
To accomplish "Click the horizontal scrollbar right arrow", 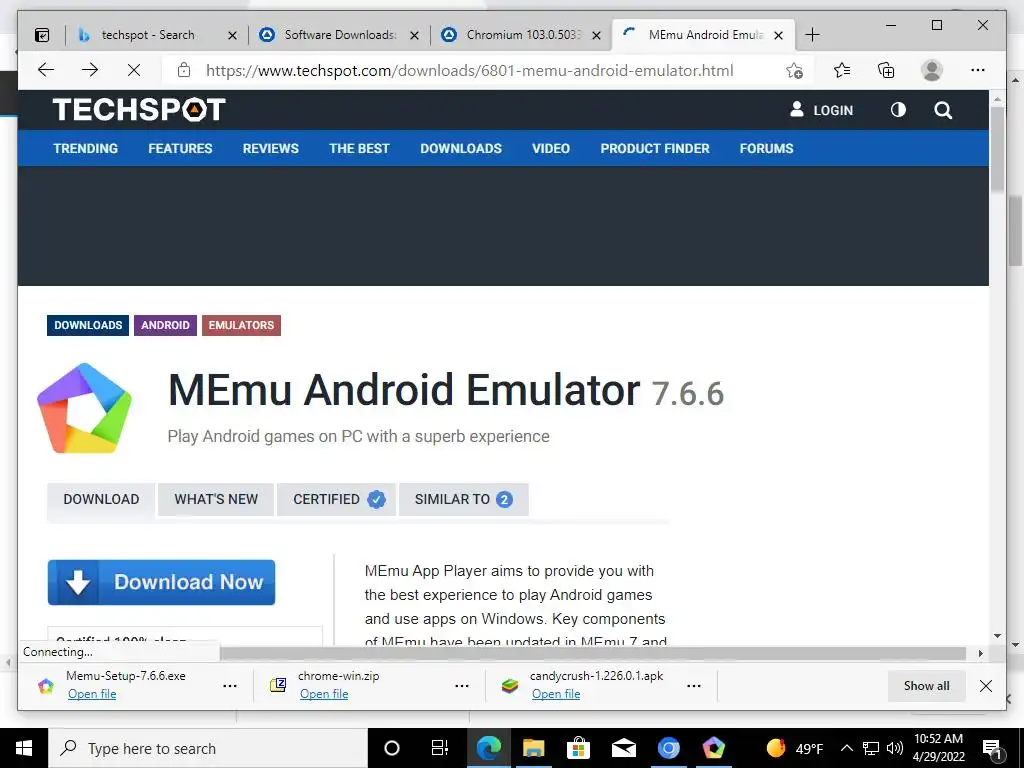I will pyautogui.click(x=980, y=653).
